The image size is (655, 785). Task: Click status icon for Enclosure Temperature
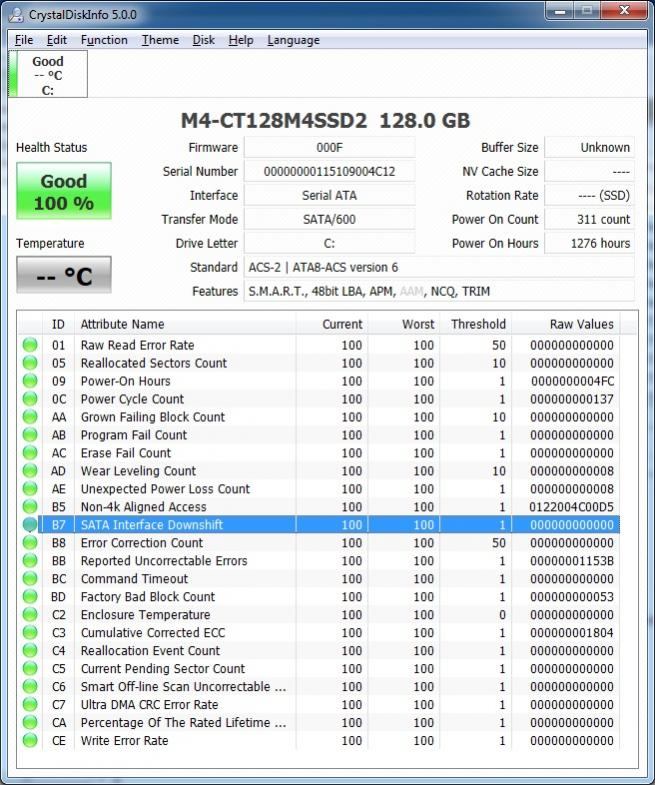pos(30,615)
